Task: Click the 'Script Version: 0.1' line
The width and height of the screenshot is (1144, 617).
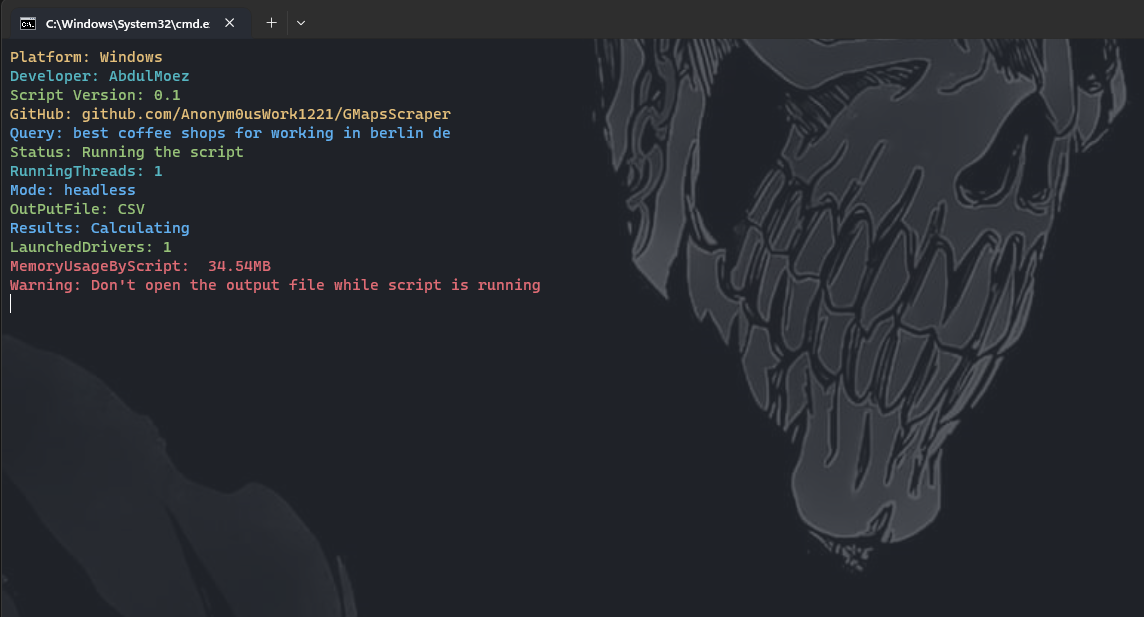Action: pos(95,95)
